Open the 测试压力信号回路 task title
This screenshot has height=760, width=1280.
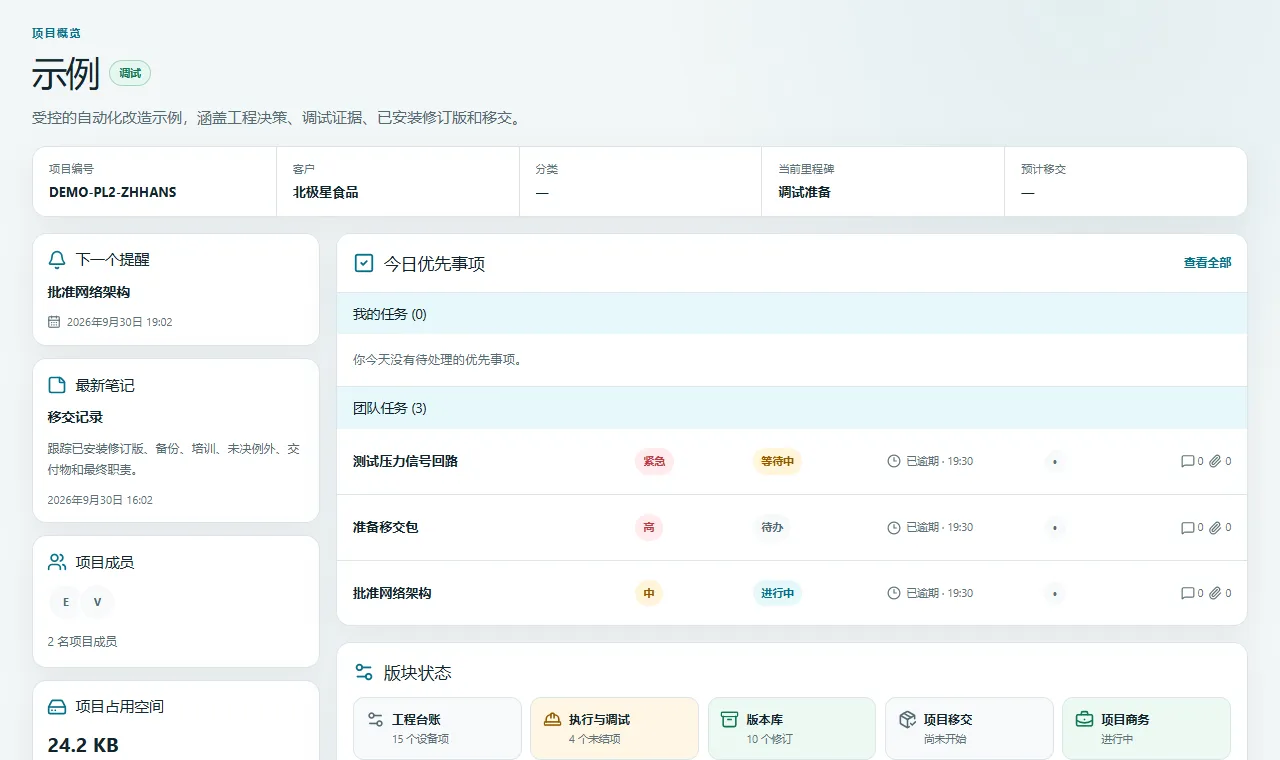405,461
